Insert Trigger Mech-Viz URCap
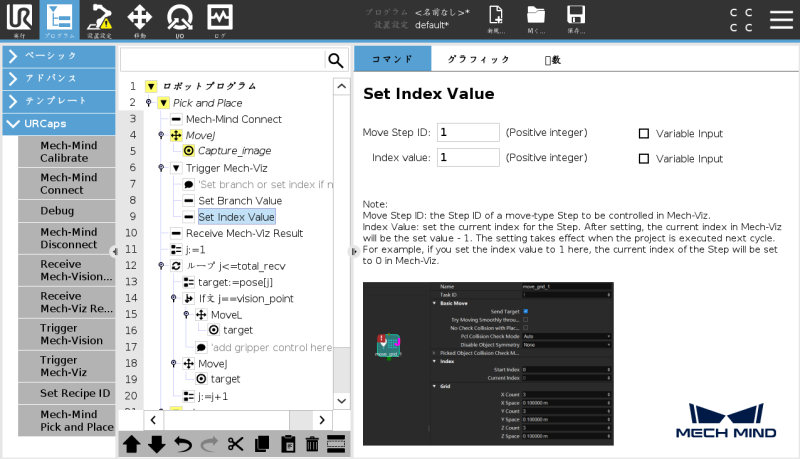Image resolution: width=800 pixels, height=459 pixels. pos(67,366)
